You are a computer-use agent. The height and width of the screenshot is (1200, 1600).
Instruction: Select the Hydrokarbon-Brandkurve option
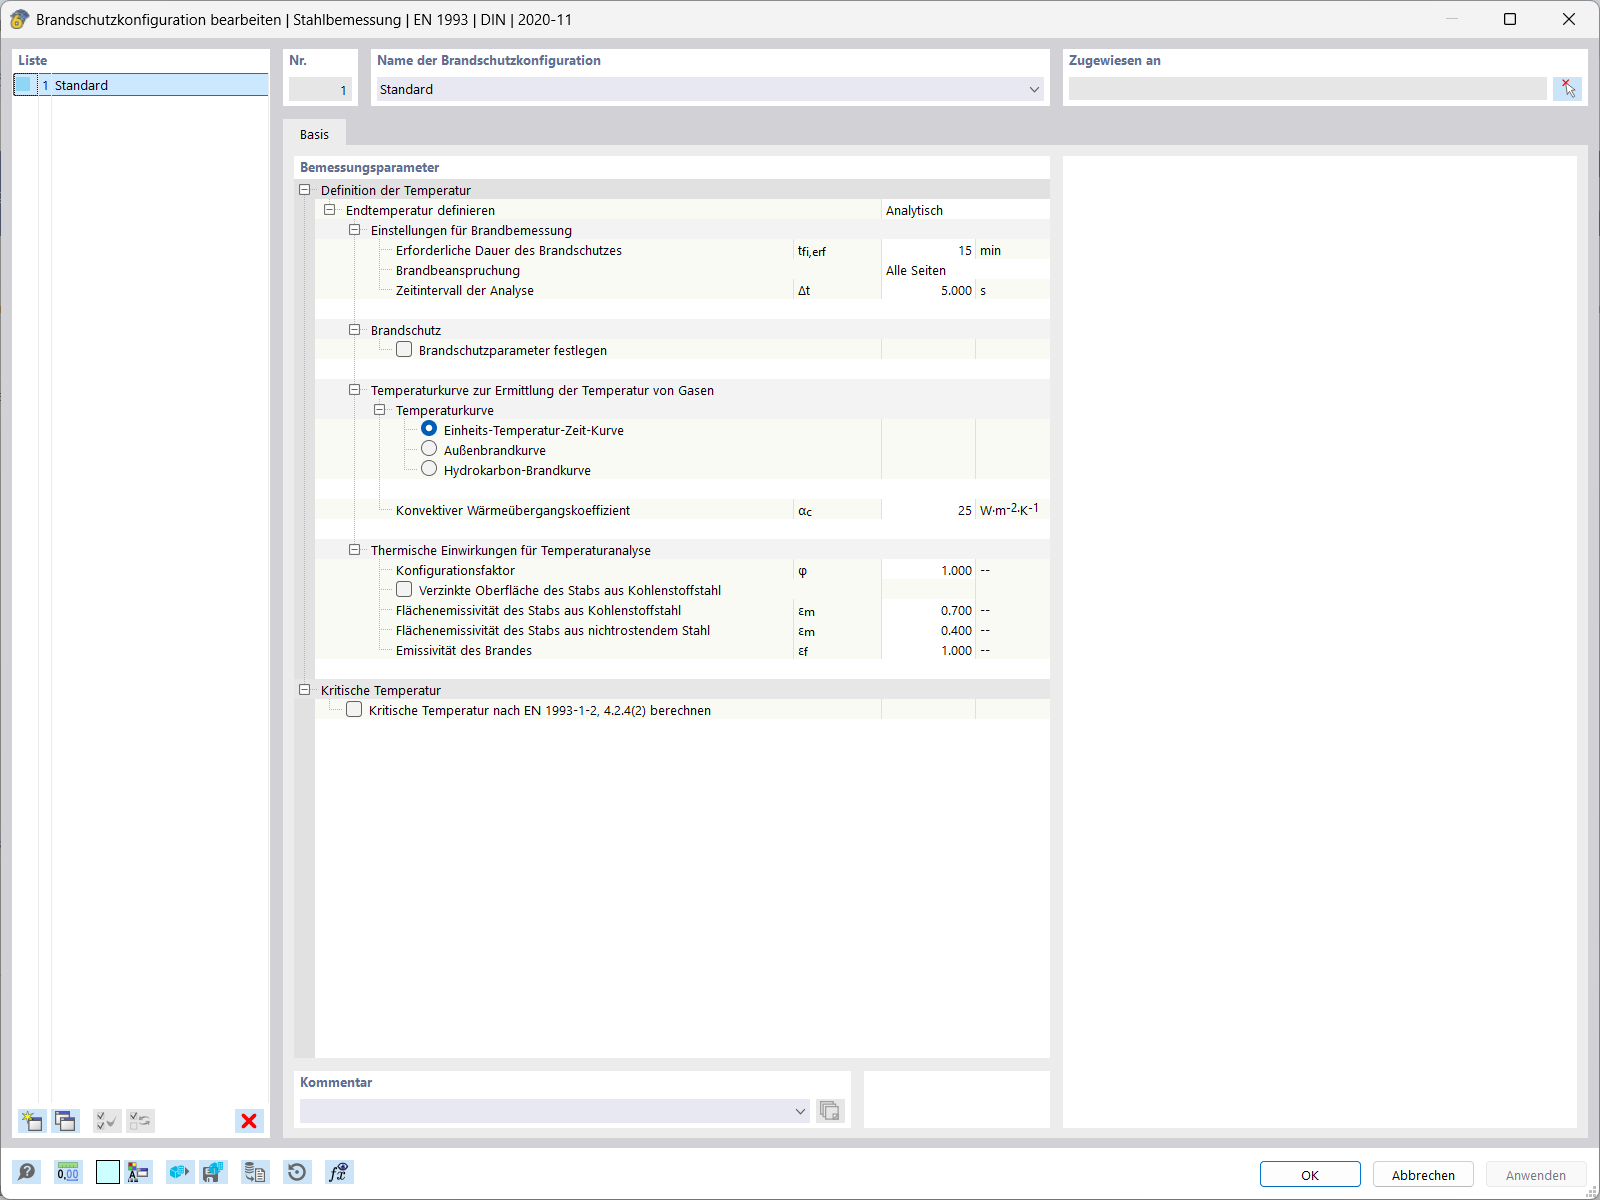429,468
